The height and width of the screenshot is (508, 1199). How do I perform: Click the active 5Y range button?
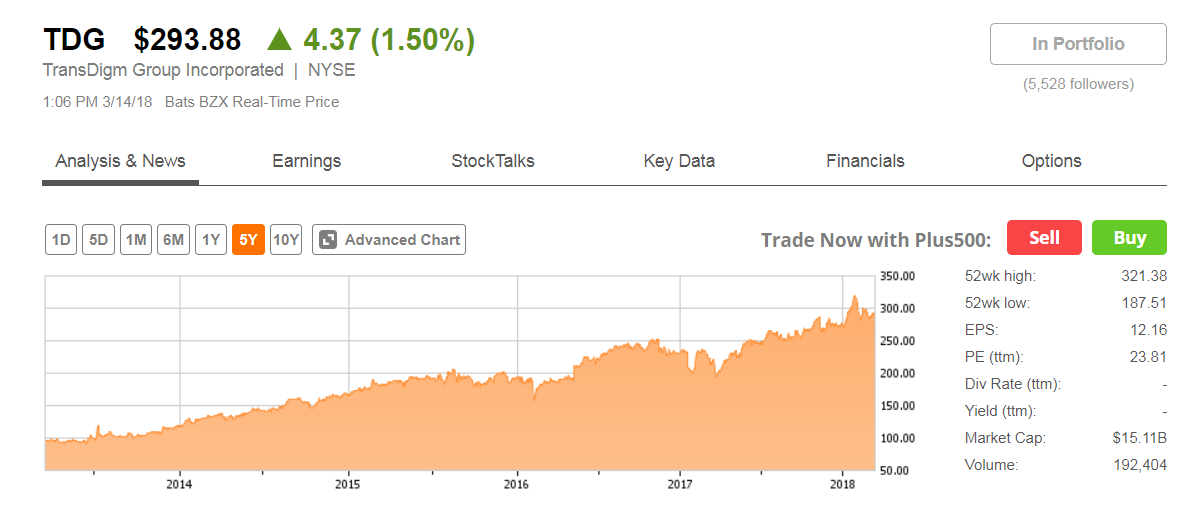pyautogui.click(x=248, y=240)
